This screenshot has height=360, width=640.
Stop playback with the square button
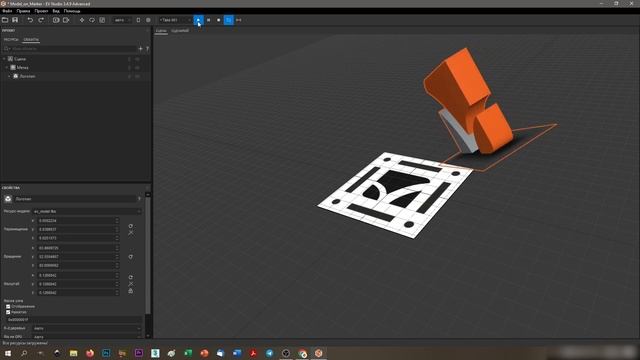pos(218,20)
